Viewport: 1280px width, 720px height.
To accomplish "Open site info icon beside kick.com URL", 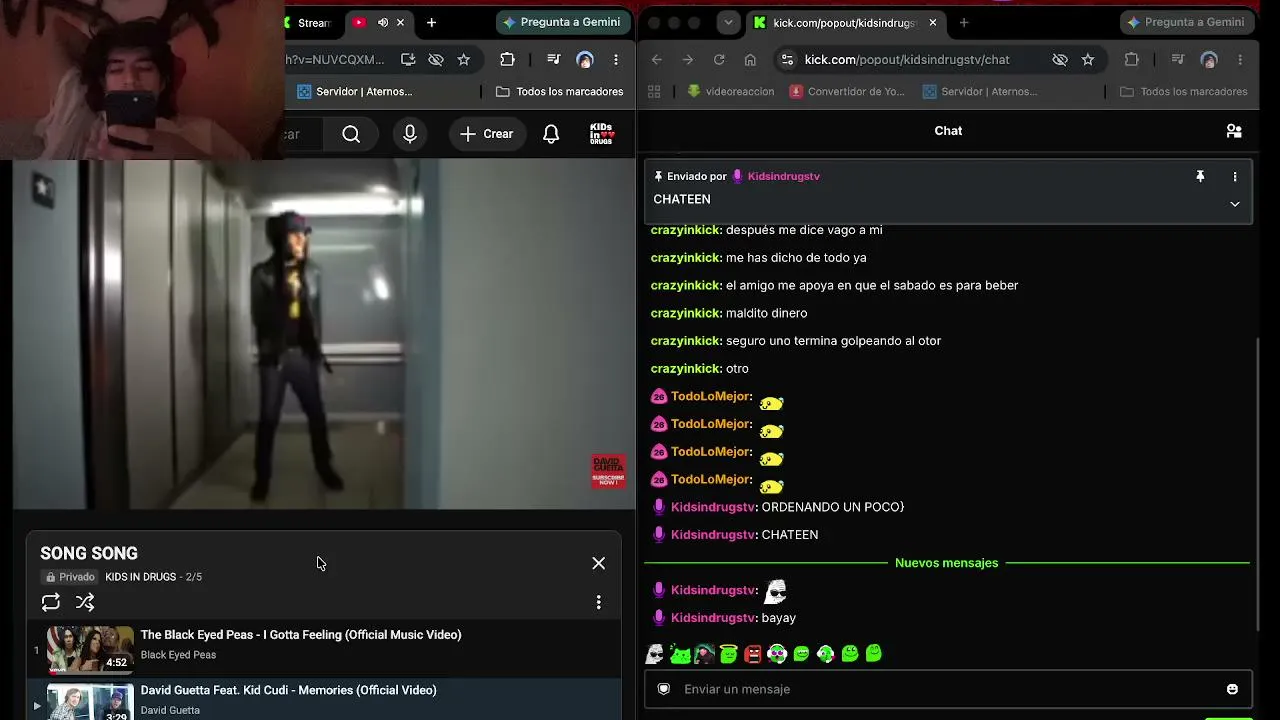I will 787,60.
